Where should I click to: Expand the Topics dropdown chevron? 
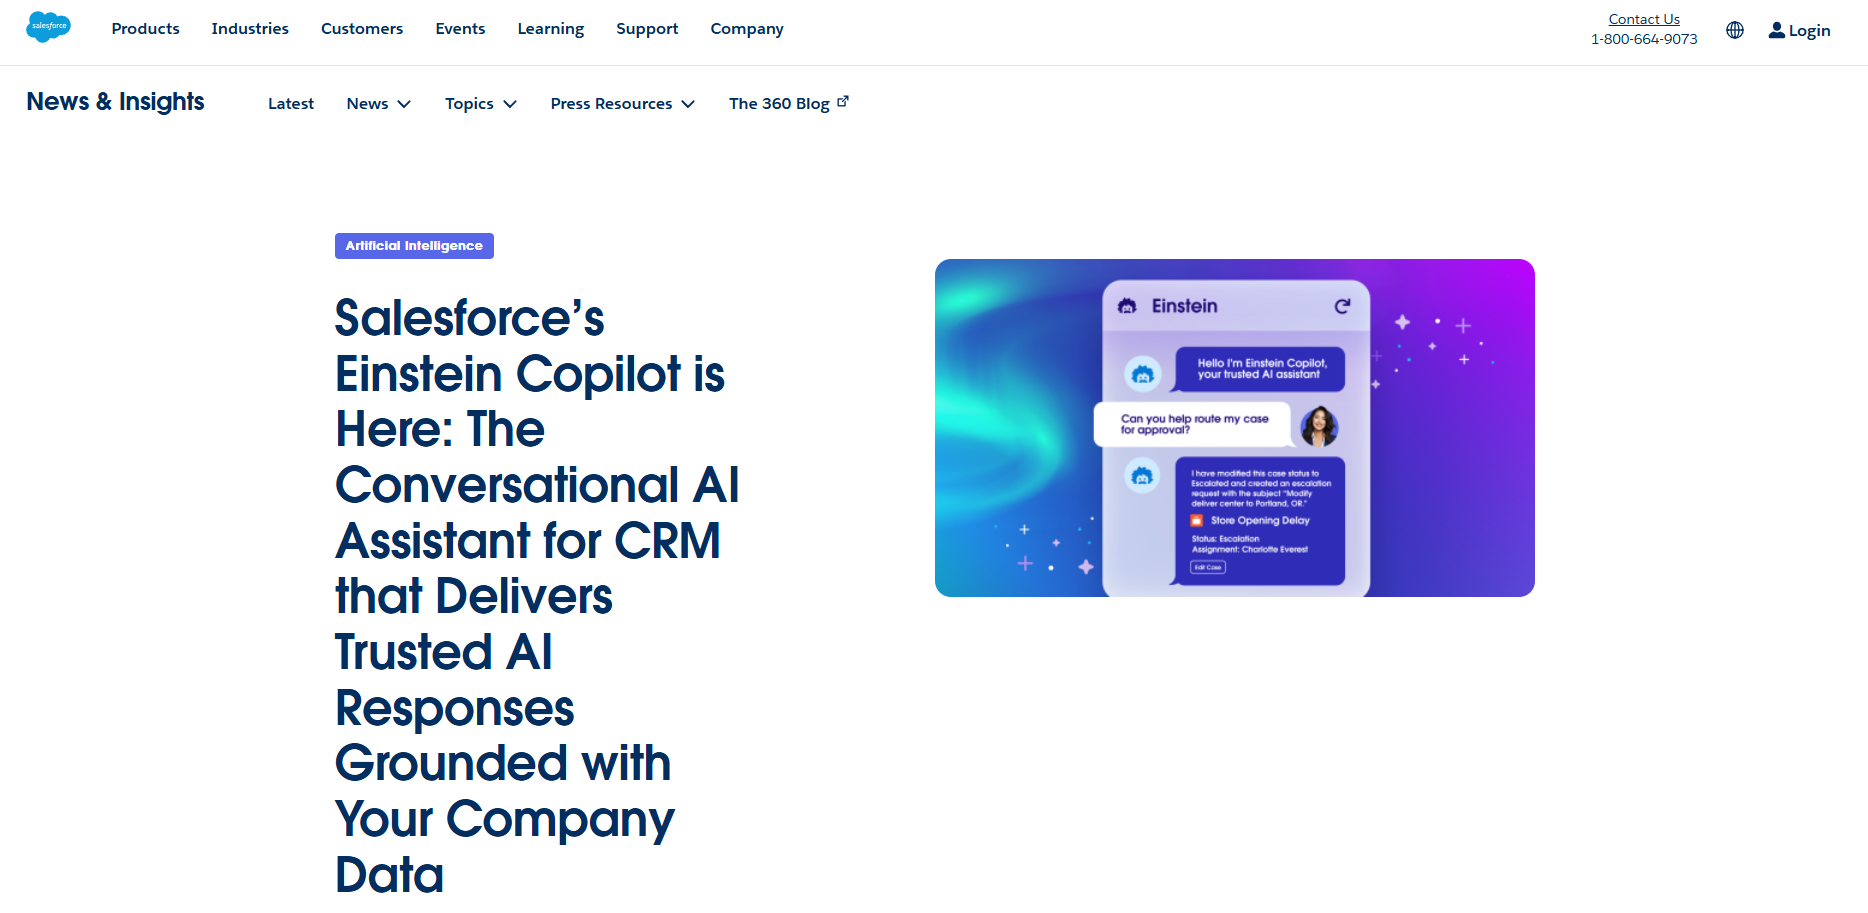point(510,104)
